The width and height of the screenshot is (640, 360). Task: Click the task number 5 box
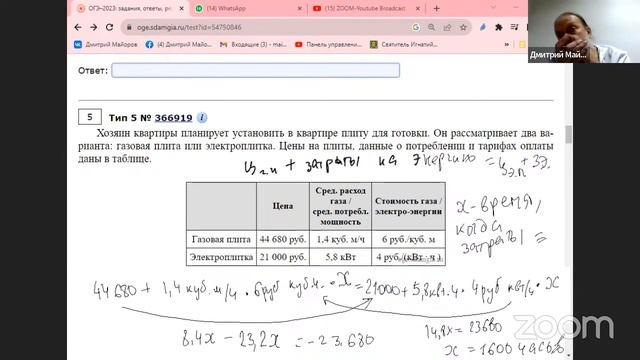90,117
